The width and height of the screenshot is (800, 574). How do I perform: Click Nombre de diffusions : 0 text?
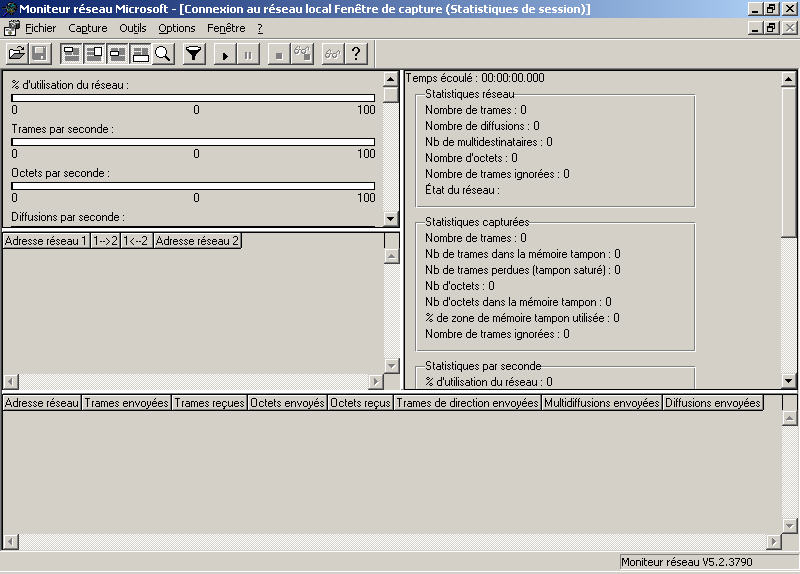pyautogui.click(x=482, y=126)
